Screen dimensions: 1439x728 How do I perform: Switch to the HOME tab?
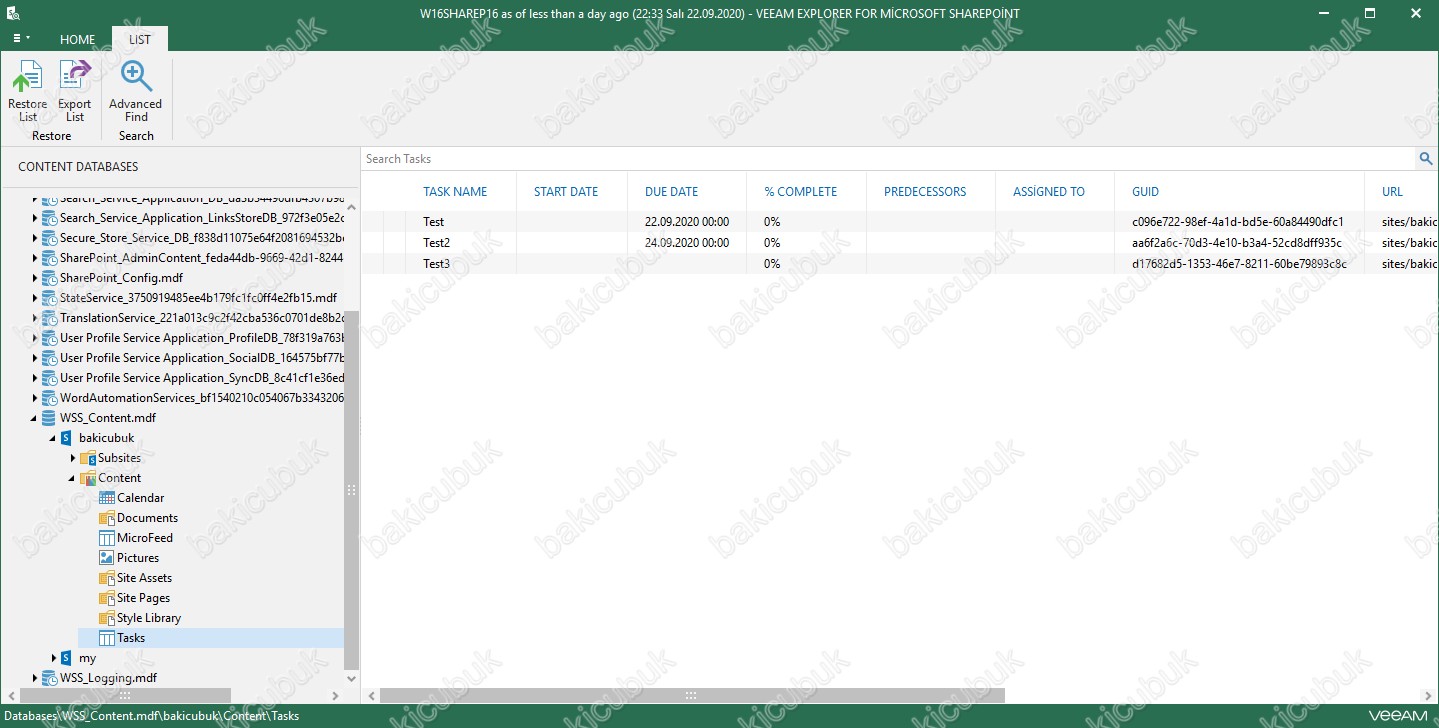point(78,40)
